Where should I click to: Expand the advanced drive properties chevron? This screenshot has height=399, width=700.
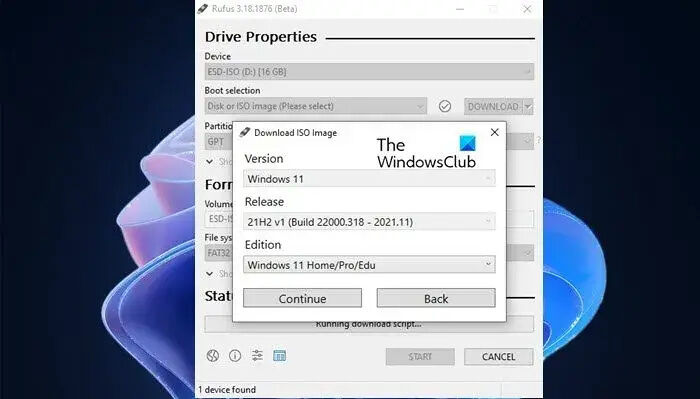[x=209, y=162]
